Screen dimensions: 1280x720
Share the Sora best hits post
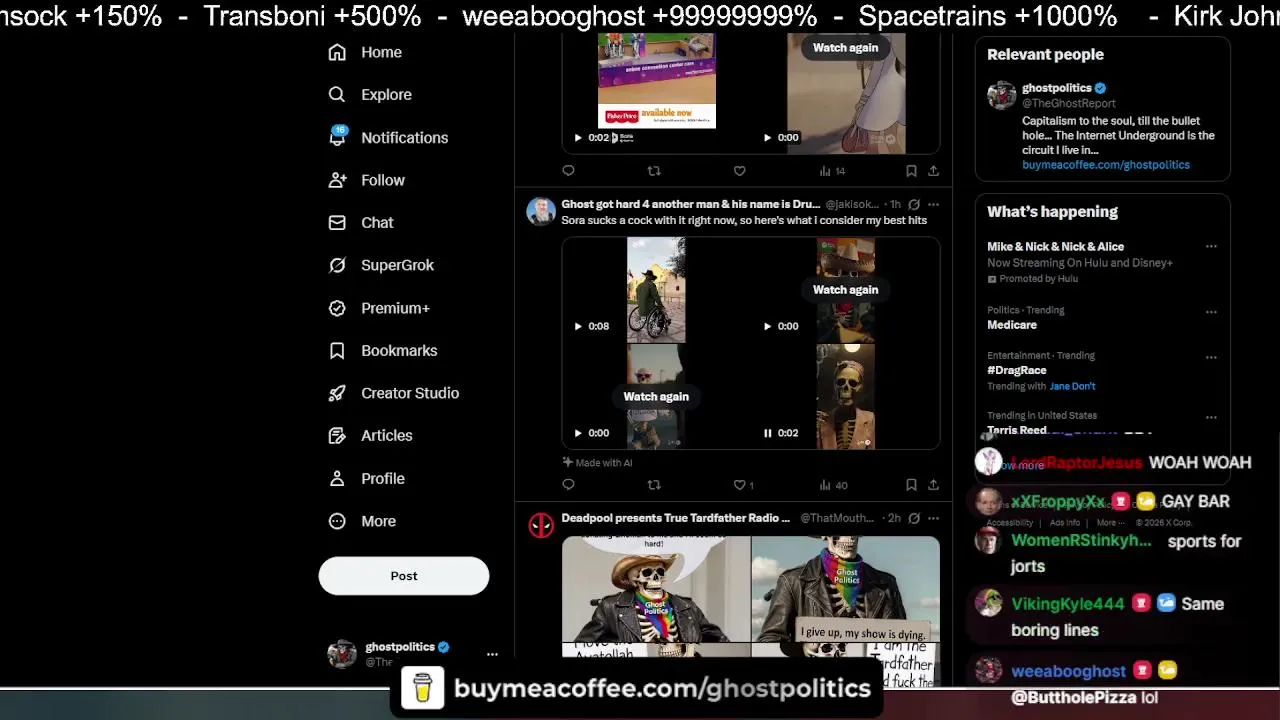[933, 485]
